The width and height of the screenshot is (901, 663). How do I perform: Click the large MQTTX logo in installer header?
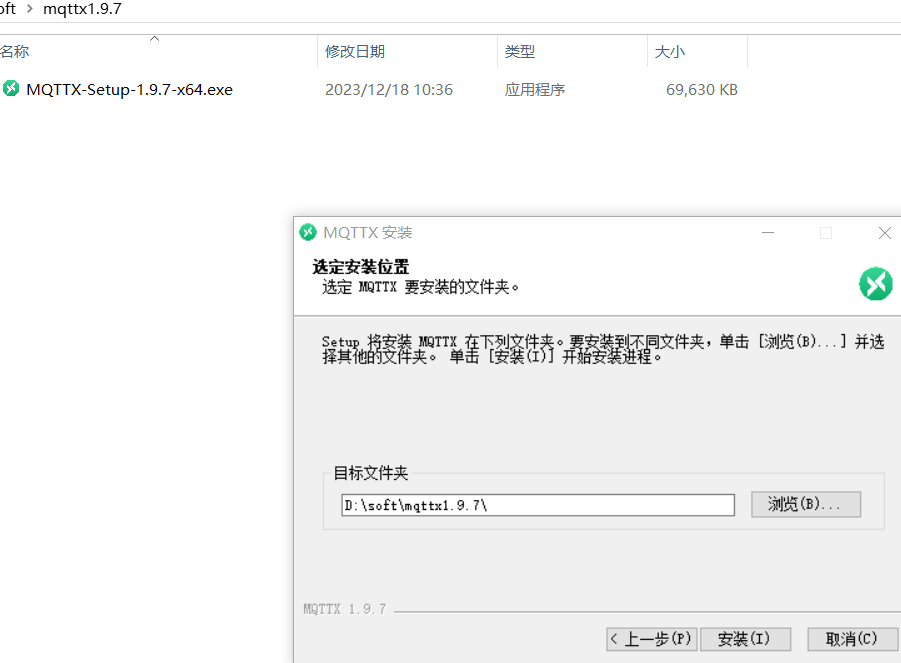876,283
